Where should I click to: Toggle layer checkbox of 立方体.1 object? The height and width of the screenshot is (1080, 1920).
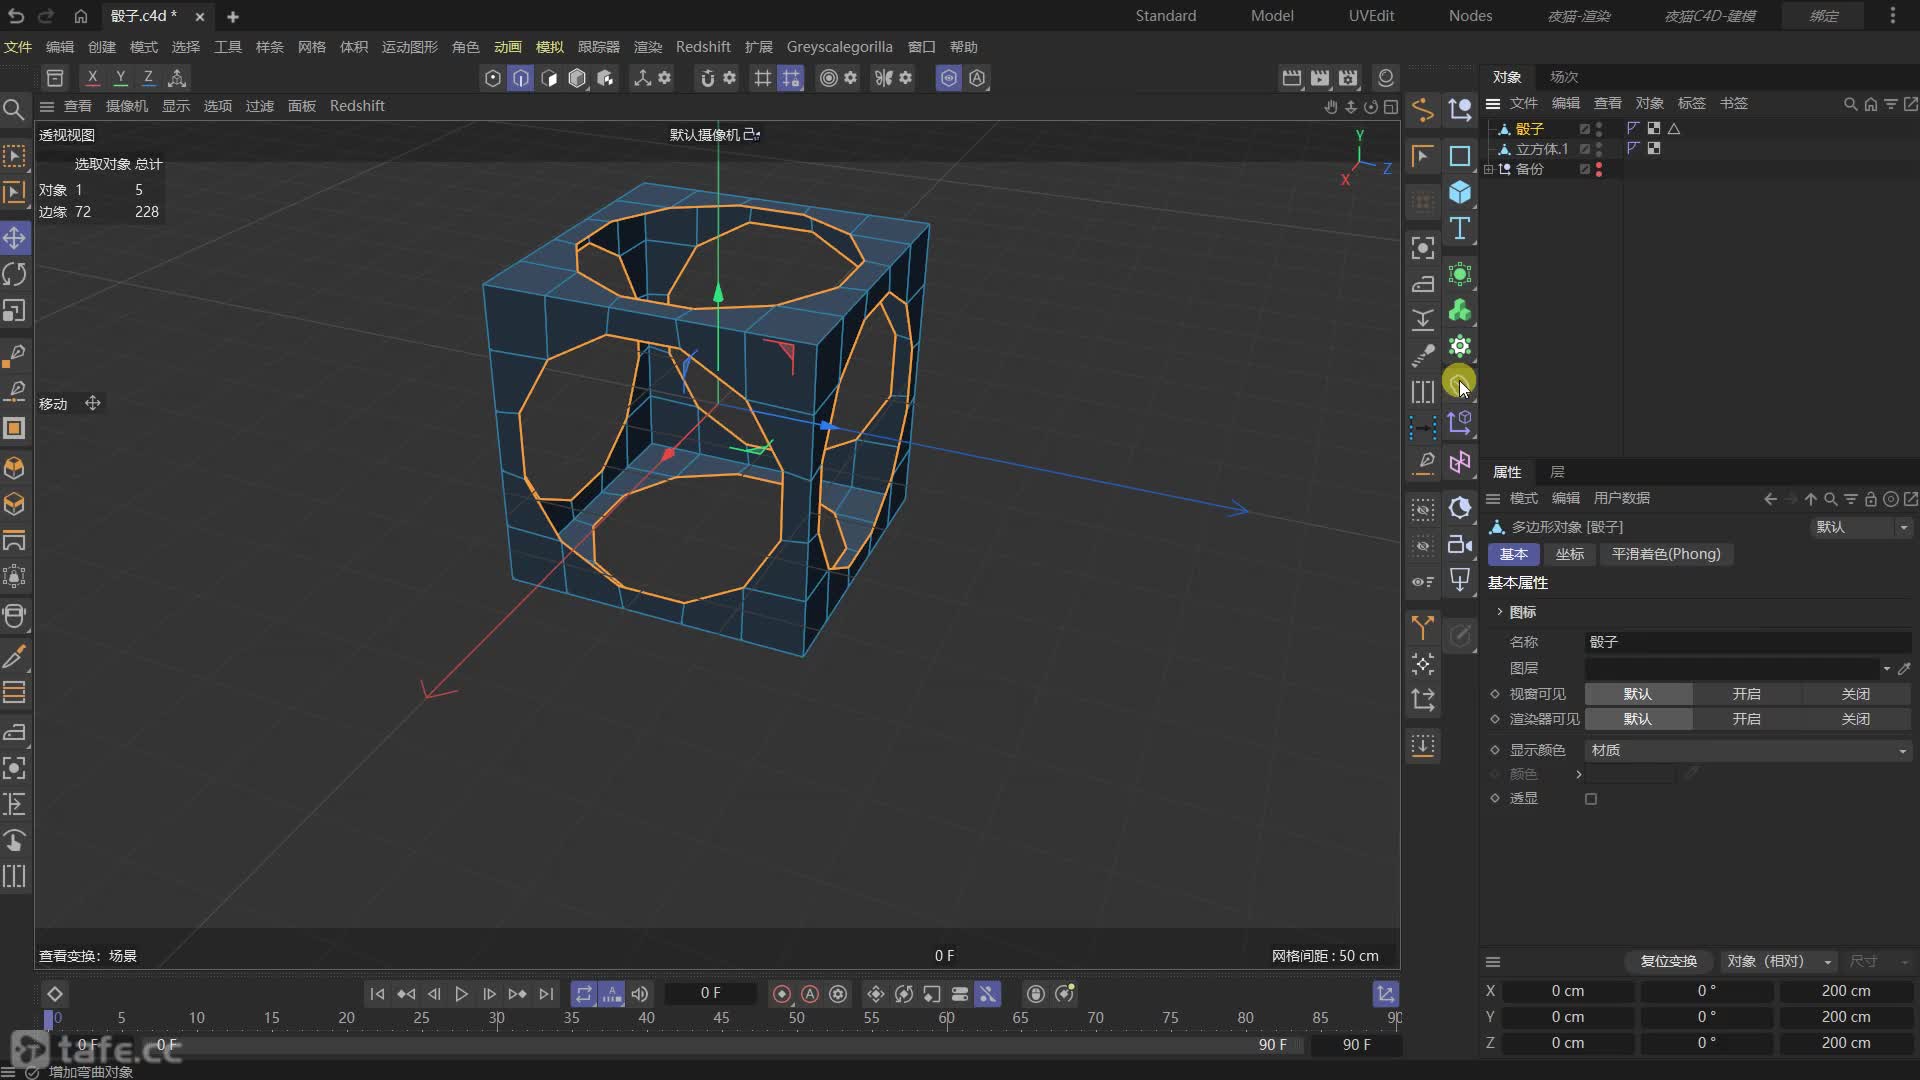(x=1584, y=149)
